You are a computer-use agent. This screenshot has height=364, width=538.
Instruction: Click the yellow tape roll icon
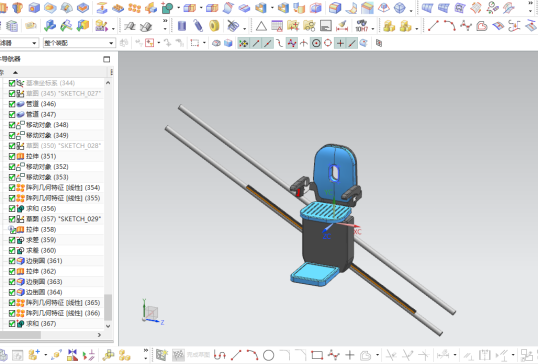click(x=214, y=26)
